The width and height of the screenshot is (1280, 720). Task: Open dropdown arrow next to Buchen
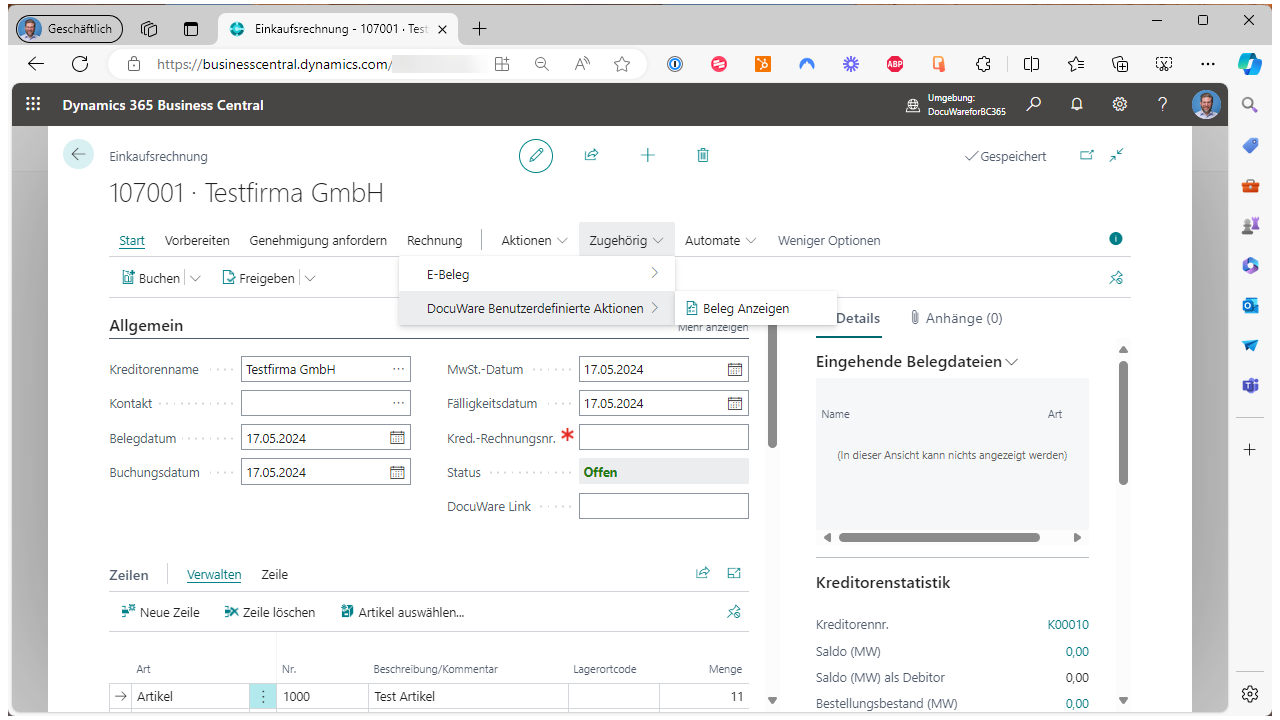click(x=195, y=278)
